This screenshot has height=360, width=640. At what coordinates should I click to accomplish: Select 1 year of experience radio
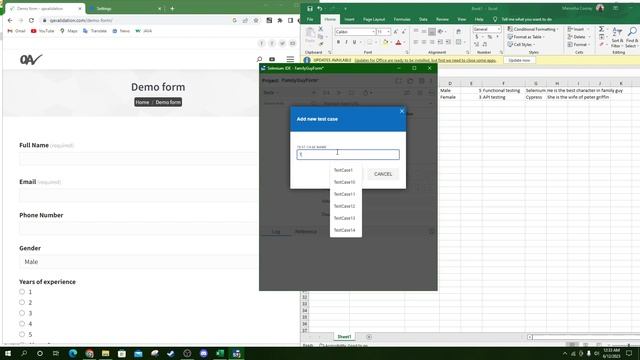point(22,292)
